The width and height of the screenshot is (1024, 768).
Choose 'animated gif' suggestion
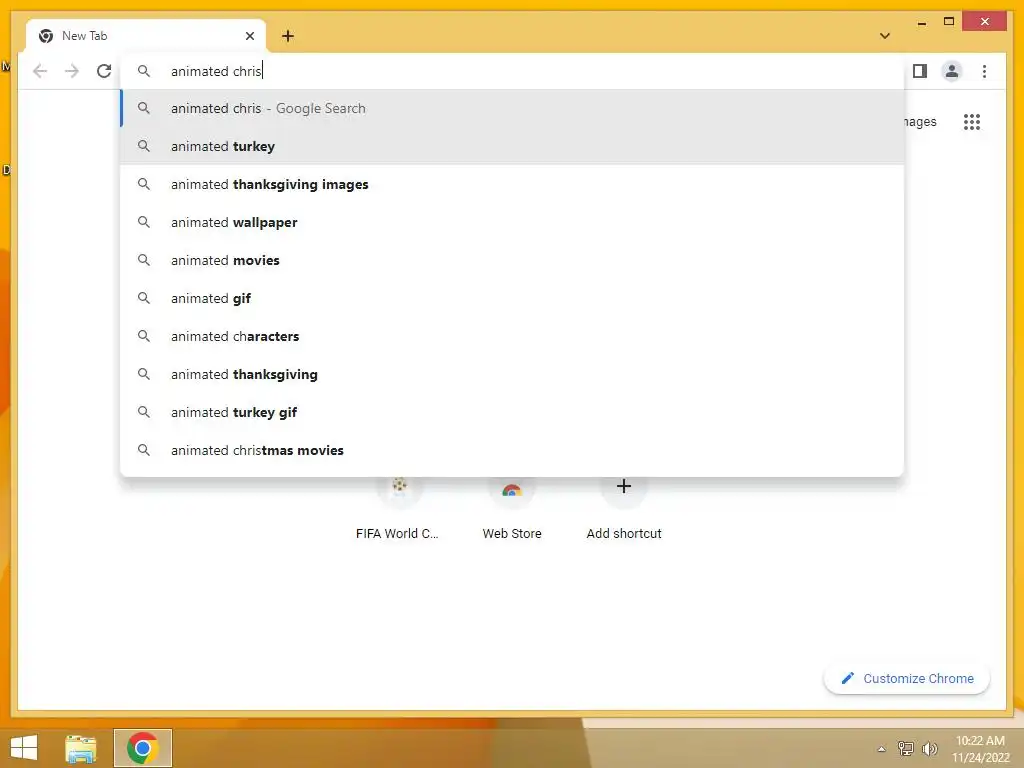(512, 298)
